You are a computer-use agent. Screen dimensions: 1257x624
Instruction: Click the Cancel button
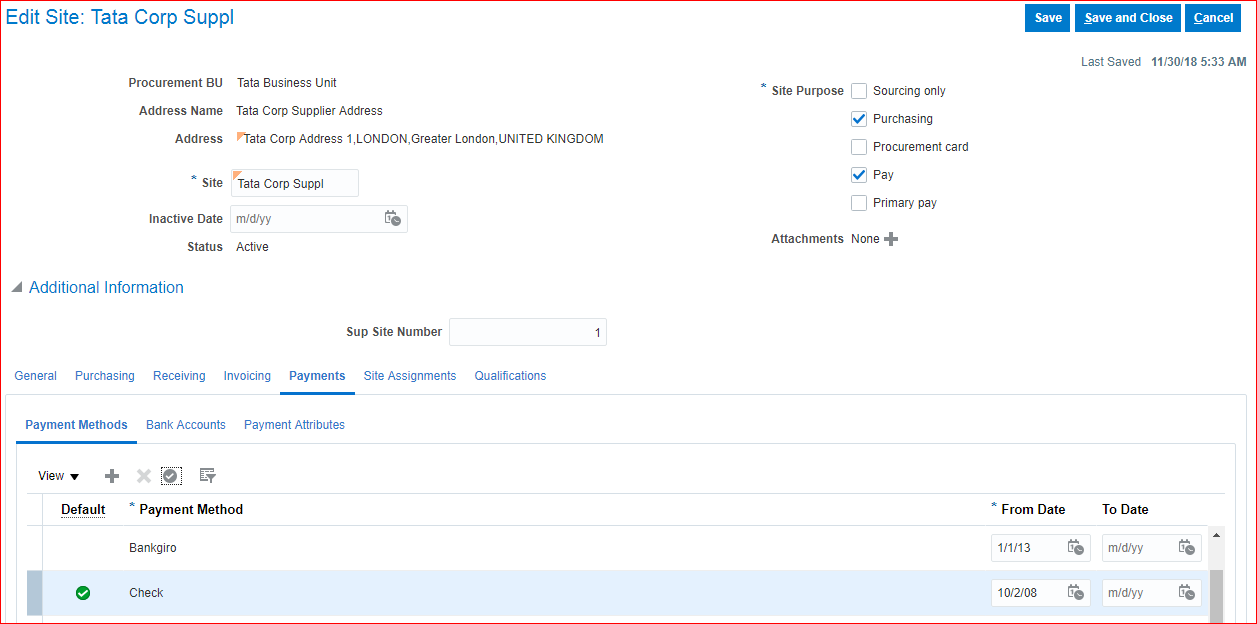[1213, 18]
